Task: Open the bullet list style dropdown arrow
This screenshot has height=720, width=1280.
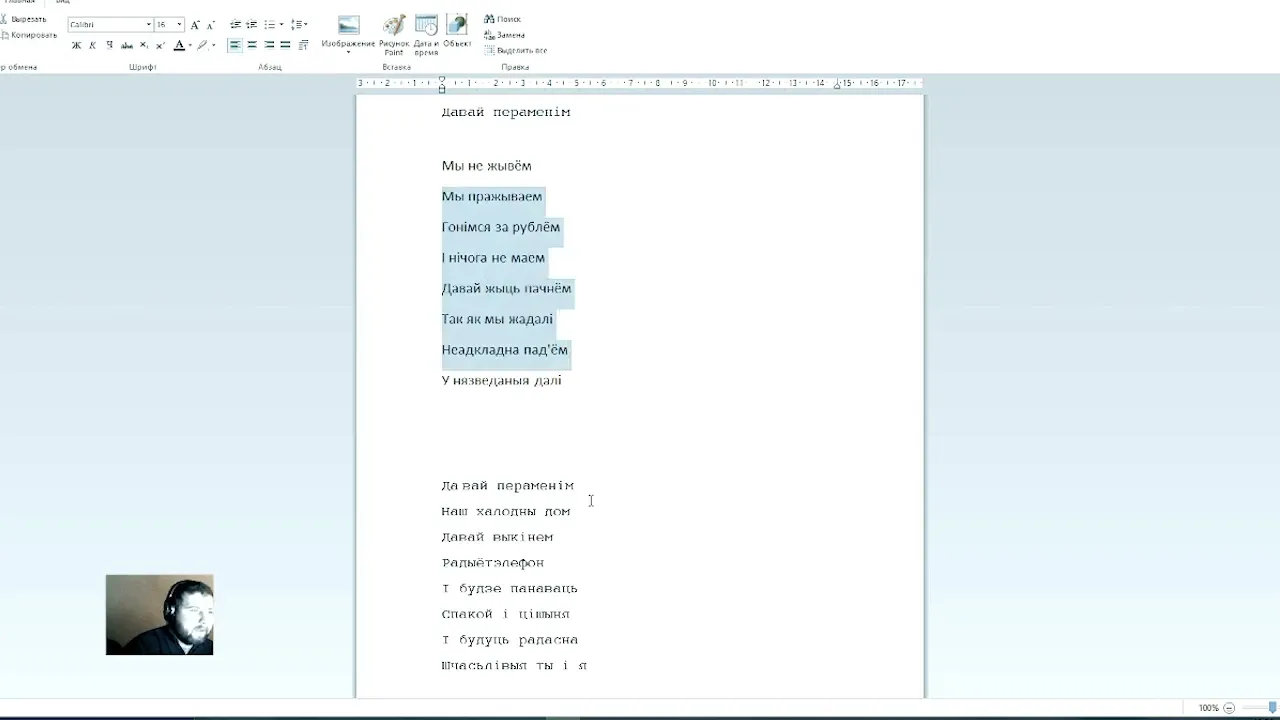Action: 281,25
